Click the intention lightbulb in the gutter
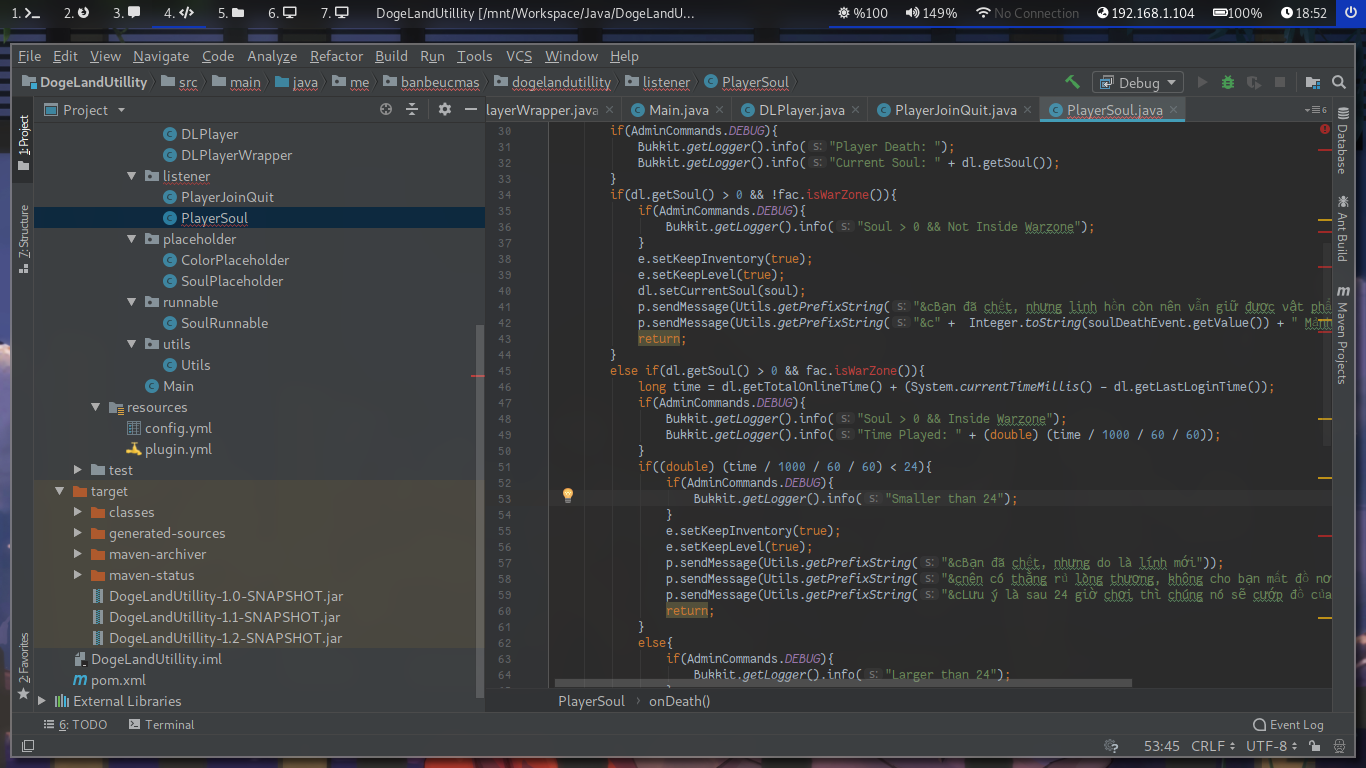 point(567,495)
